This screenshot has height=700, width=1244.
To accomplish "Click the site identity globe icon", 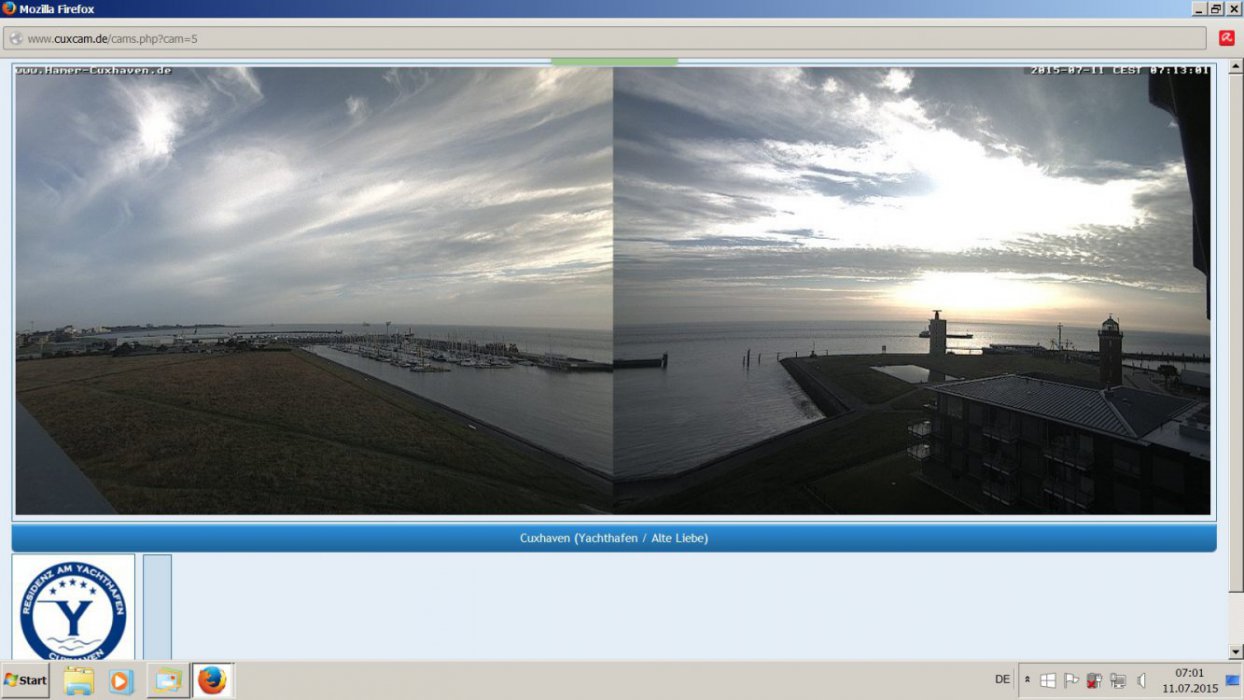I will point(16,39).
